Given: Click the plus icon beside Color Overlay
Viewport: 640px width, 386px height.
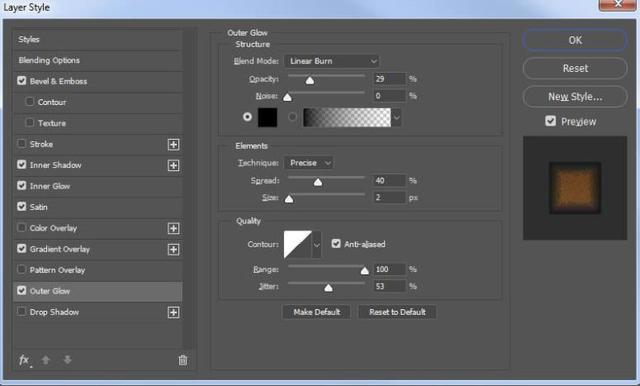Looking at the screenshot, I should [x=173, y=228].
